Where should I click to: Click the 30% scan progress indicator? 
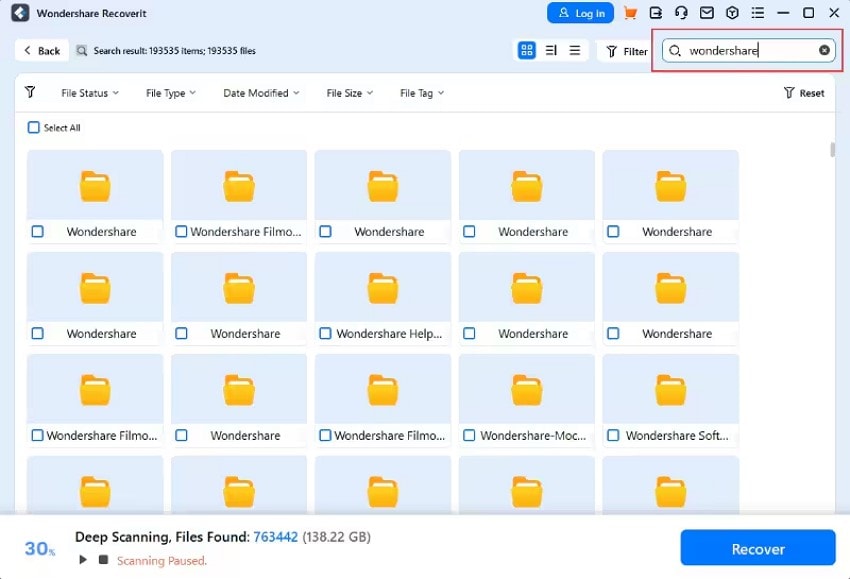(40, 549)
